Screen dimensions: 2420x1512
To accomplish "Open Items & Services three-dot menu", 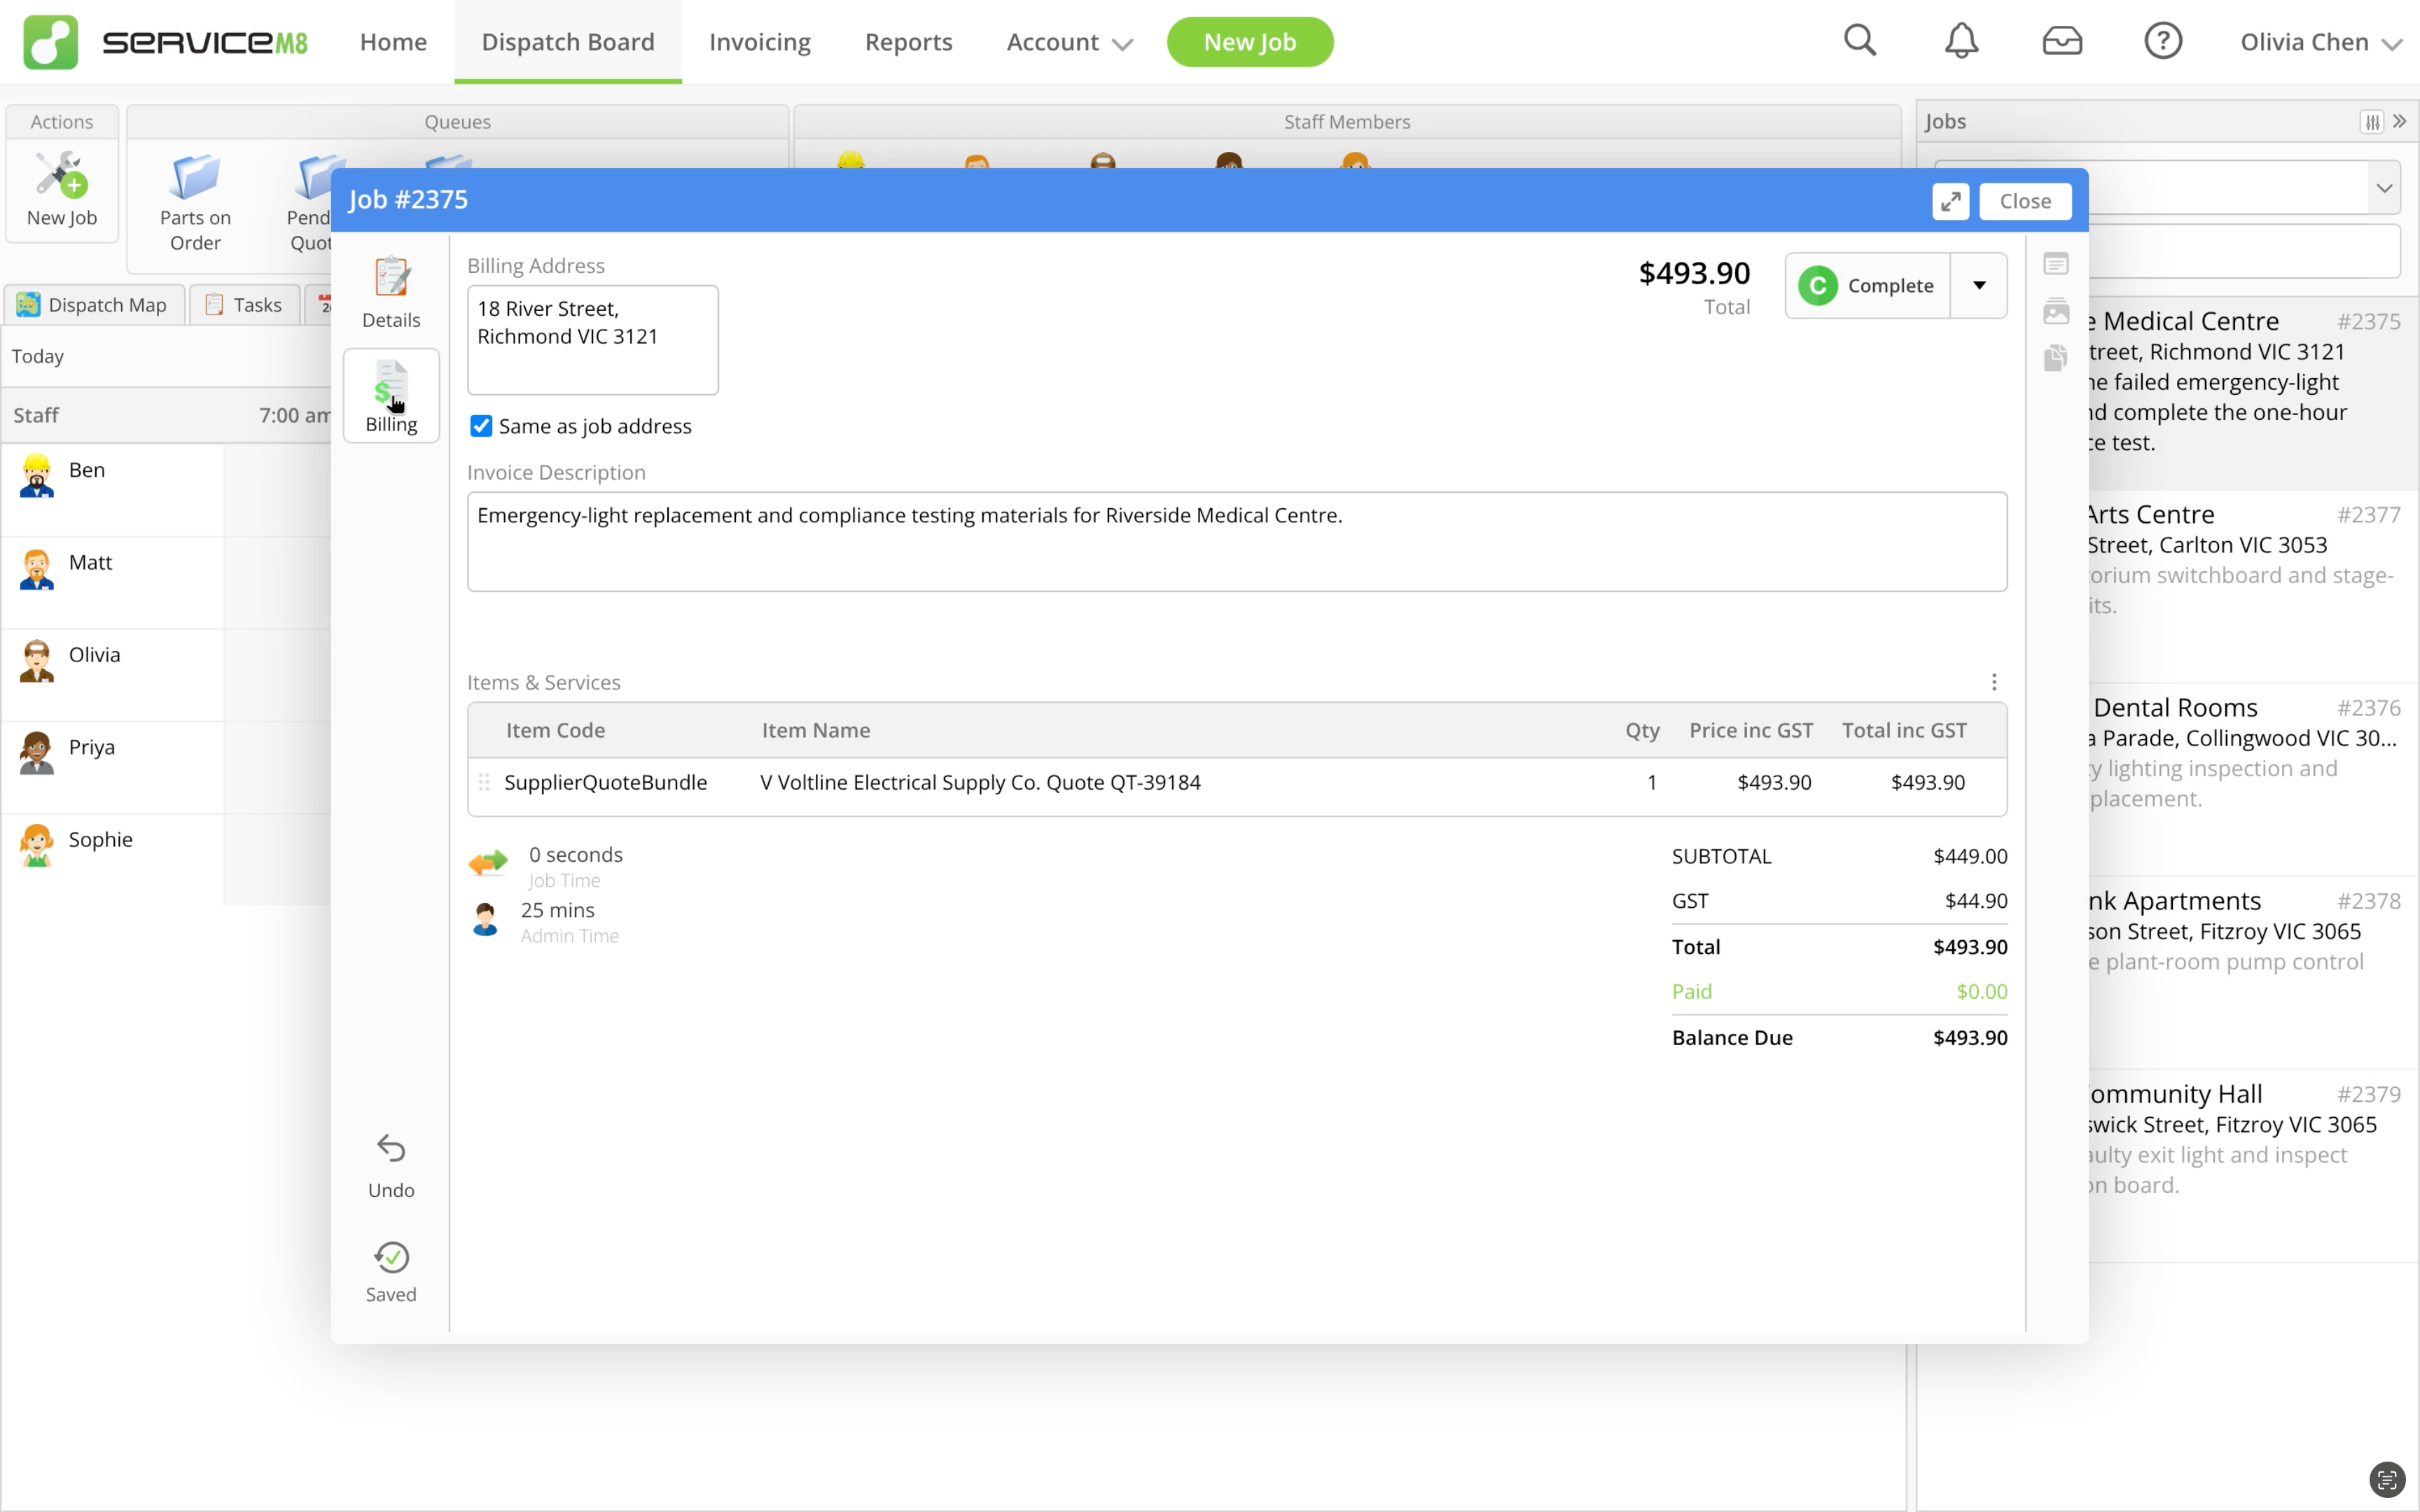I will [x=1994, y=682].
